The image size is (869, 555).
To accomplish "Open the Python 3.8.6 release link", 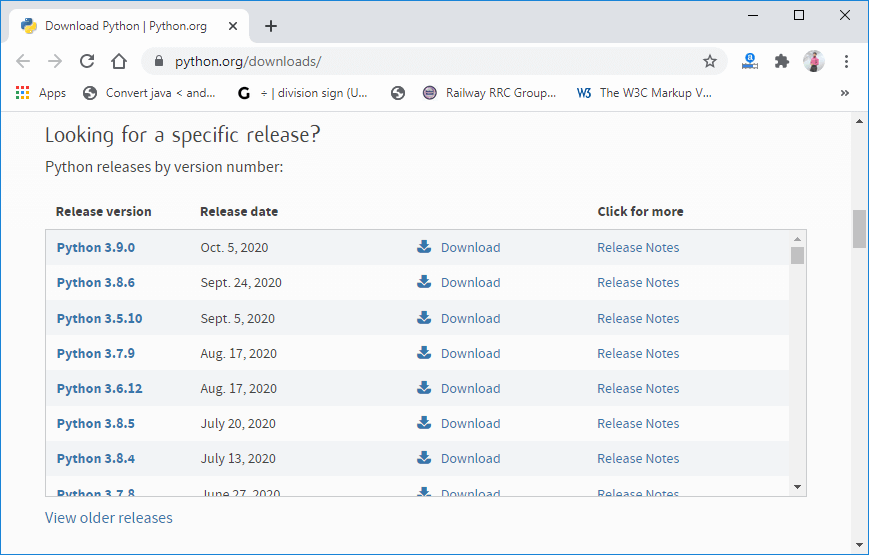I will (96, 283).
